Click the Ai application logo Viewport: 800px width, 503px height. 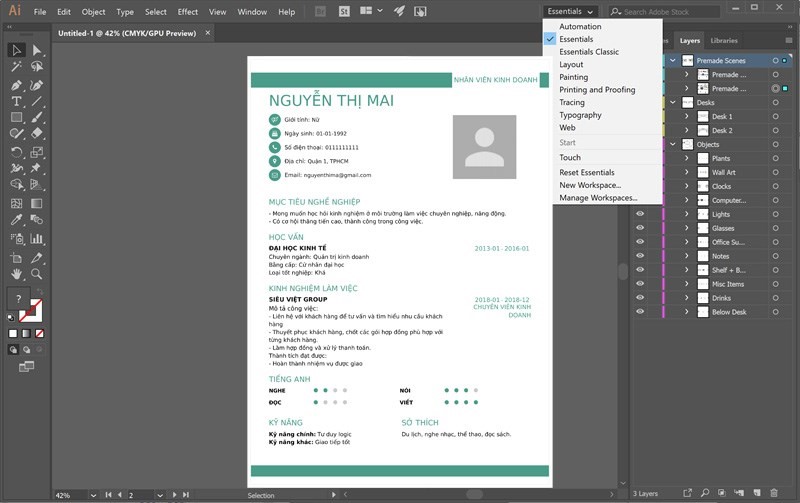pos(15,10)
